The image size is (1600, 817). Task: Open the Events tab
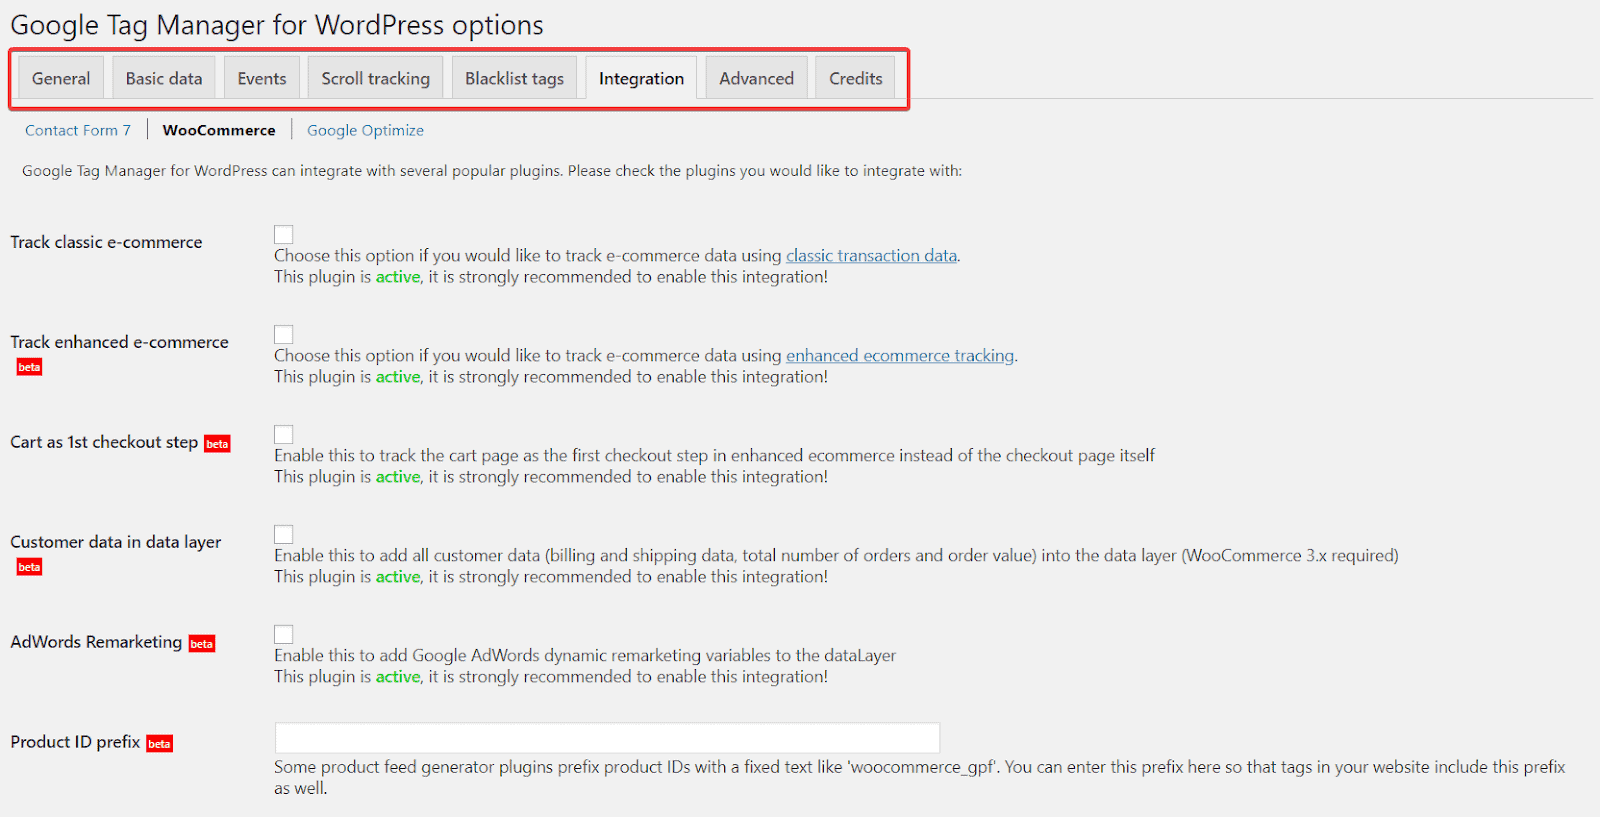262,78
